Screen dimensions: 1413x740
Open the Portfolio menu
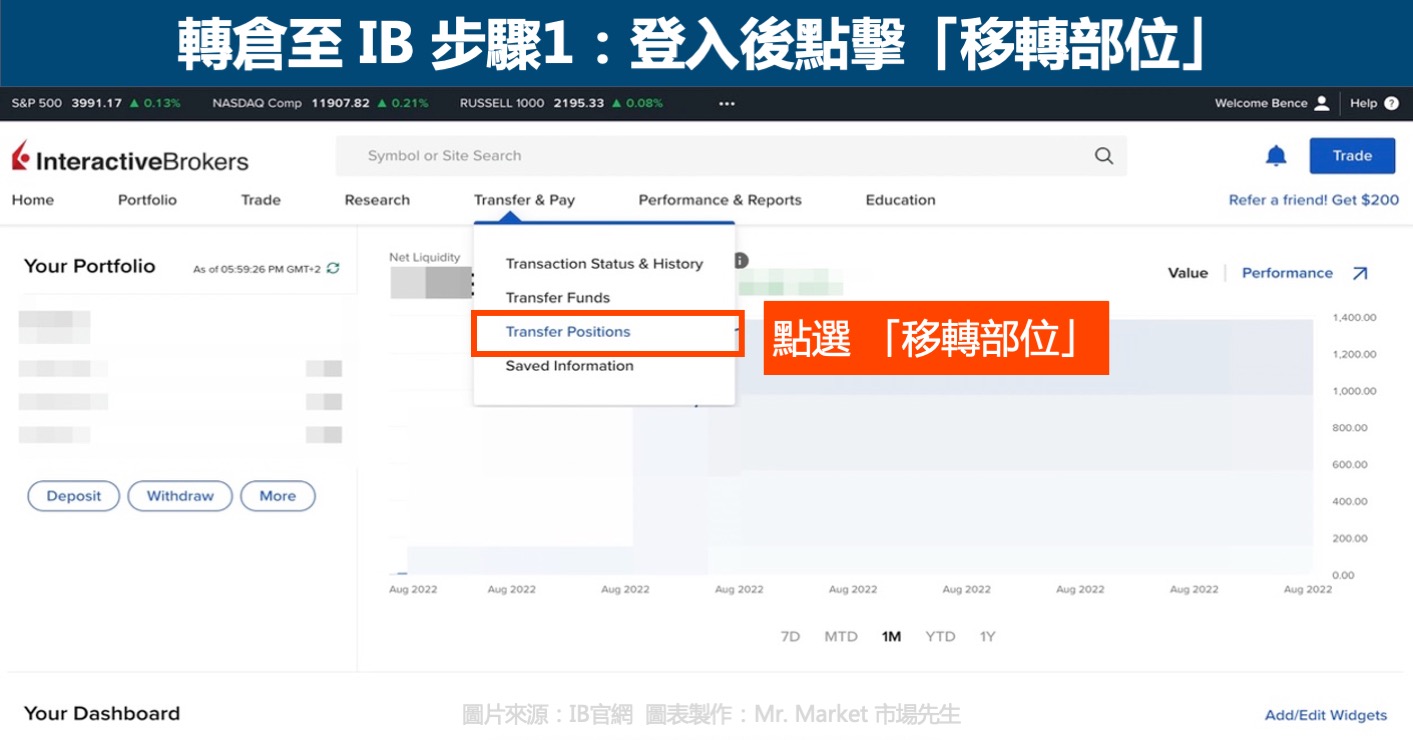click(147, 200)
